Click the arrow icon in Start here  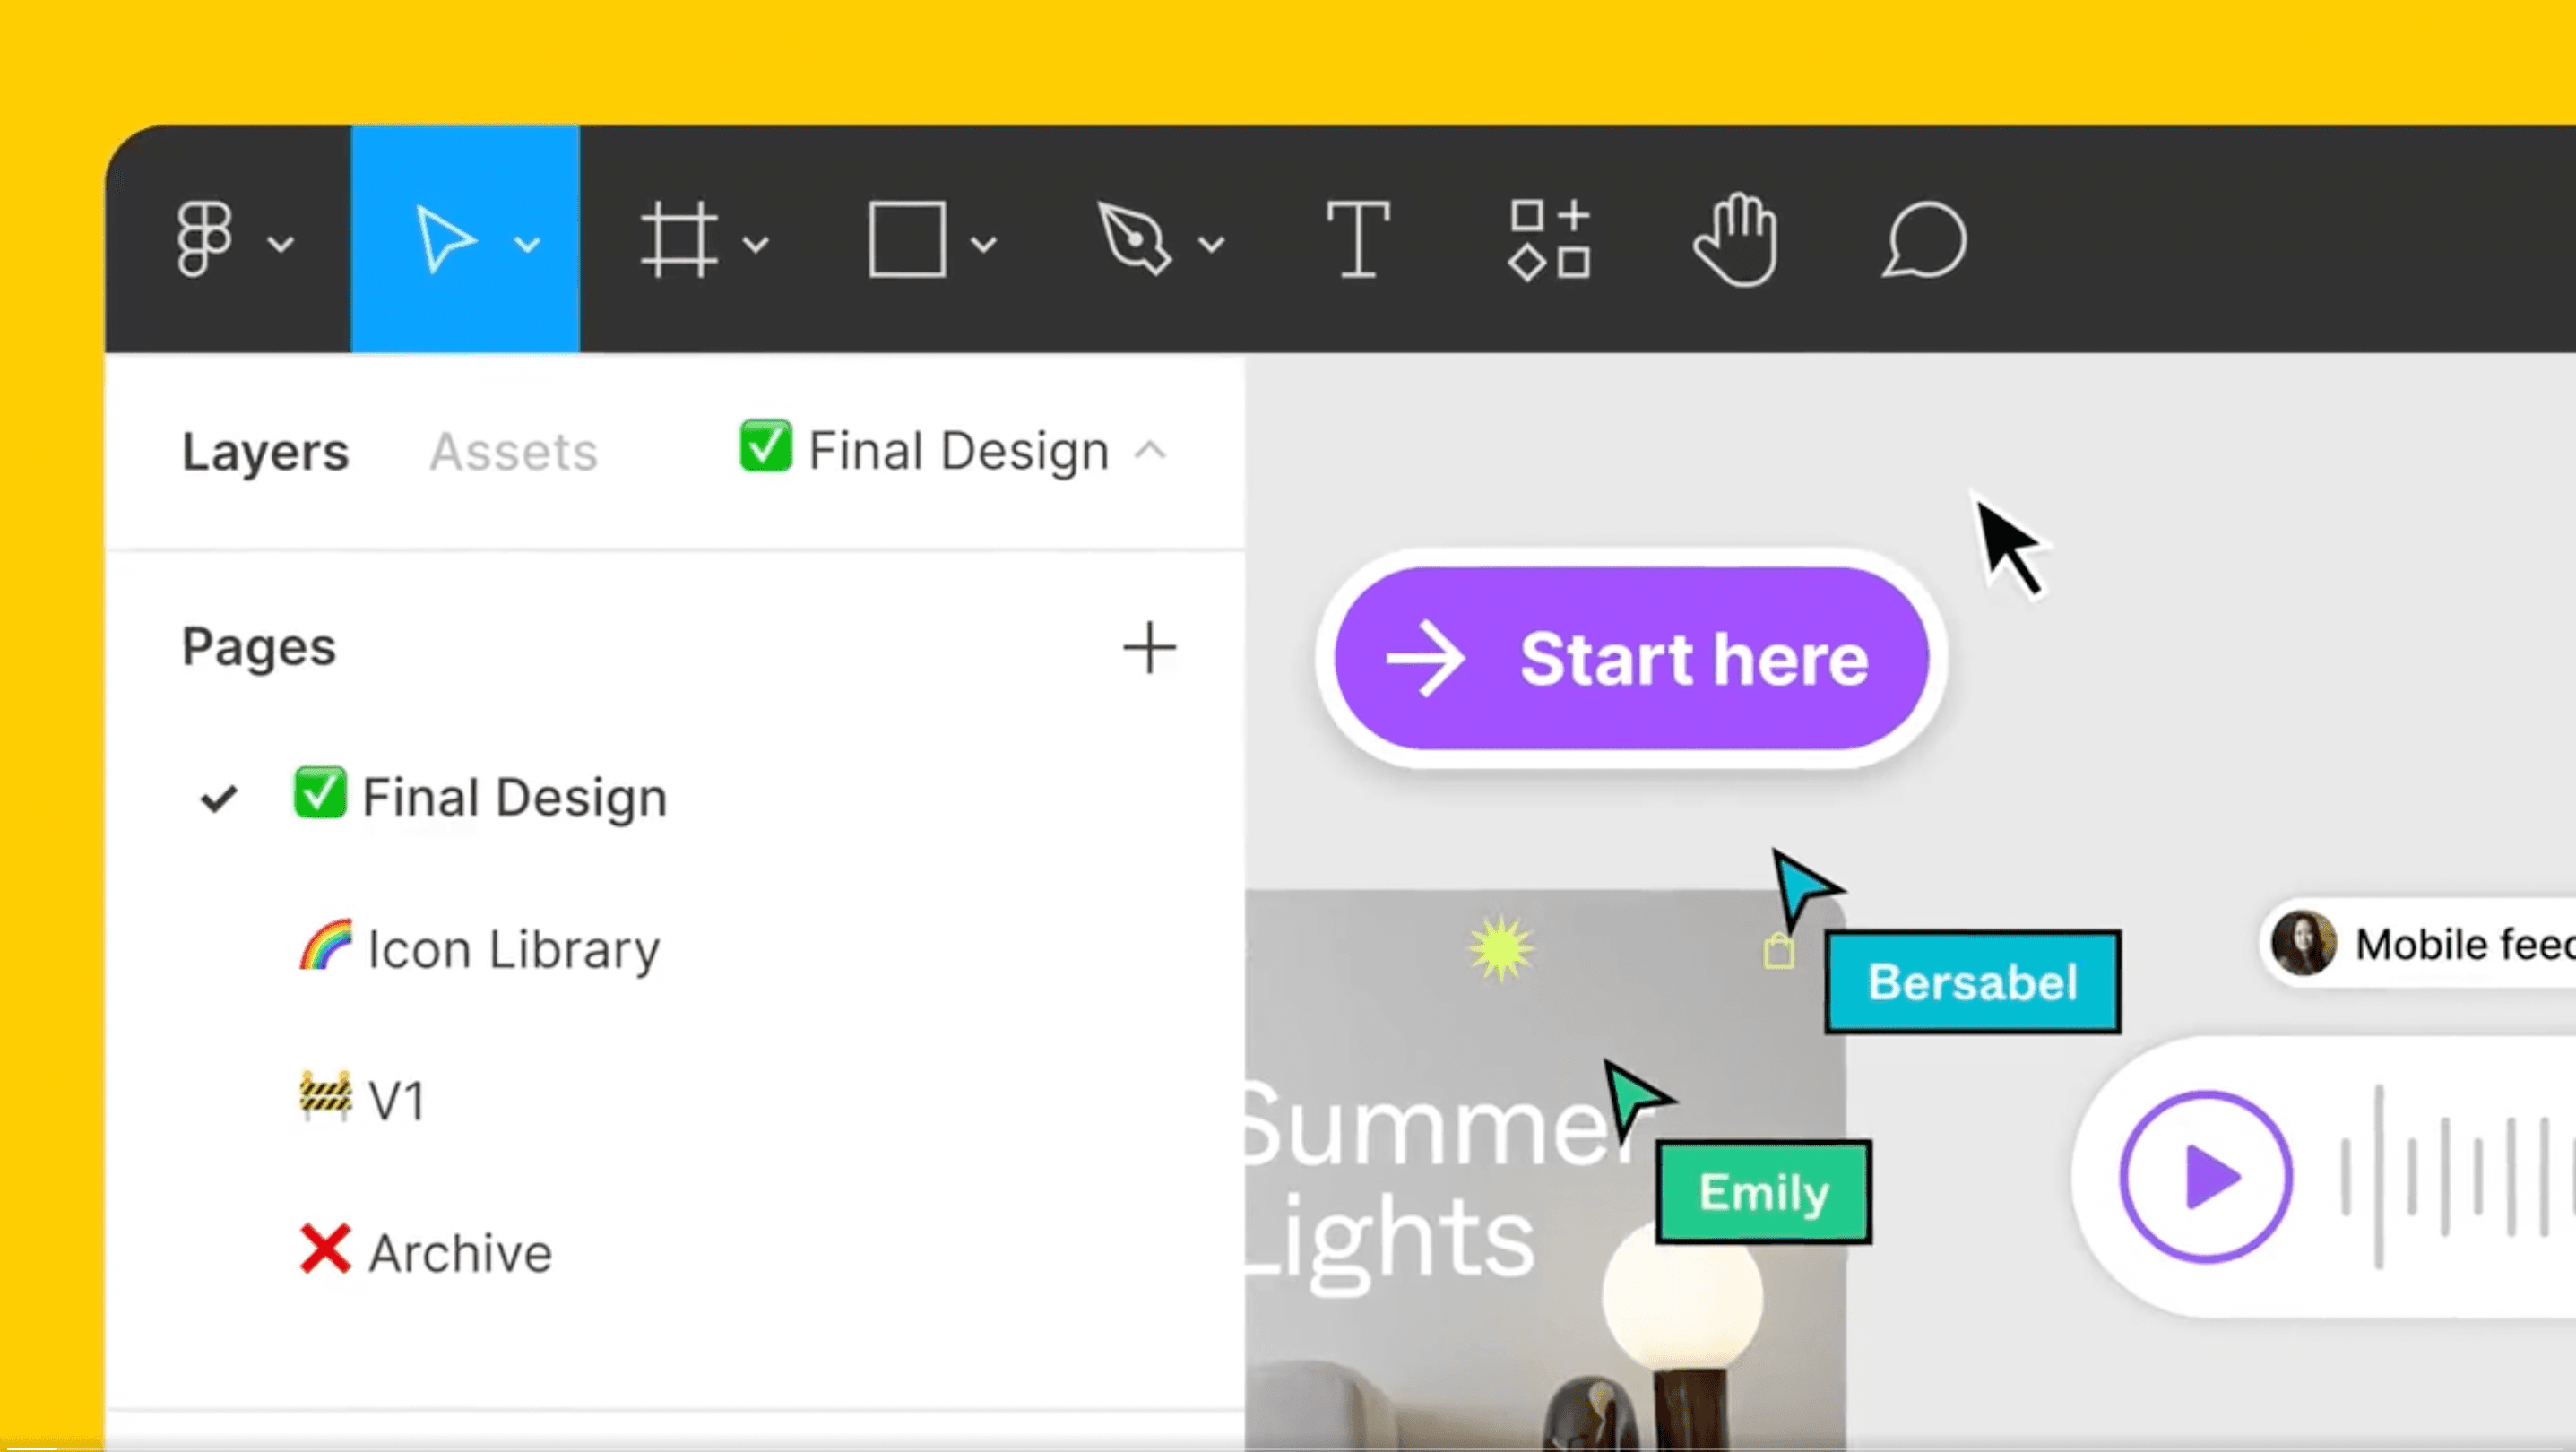tap(1425, 659)
